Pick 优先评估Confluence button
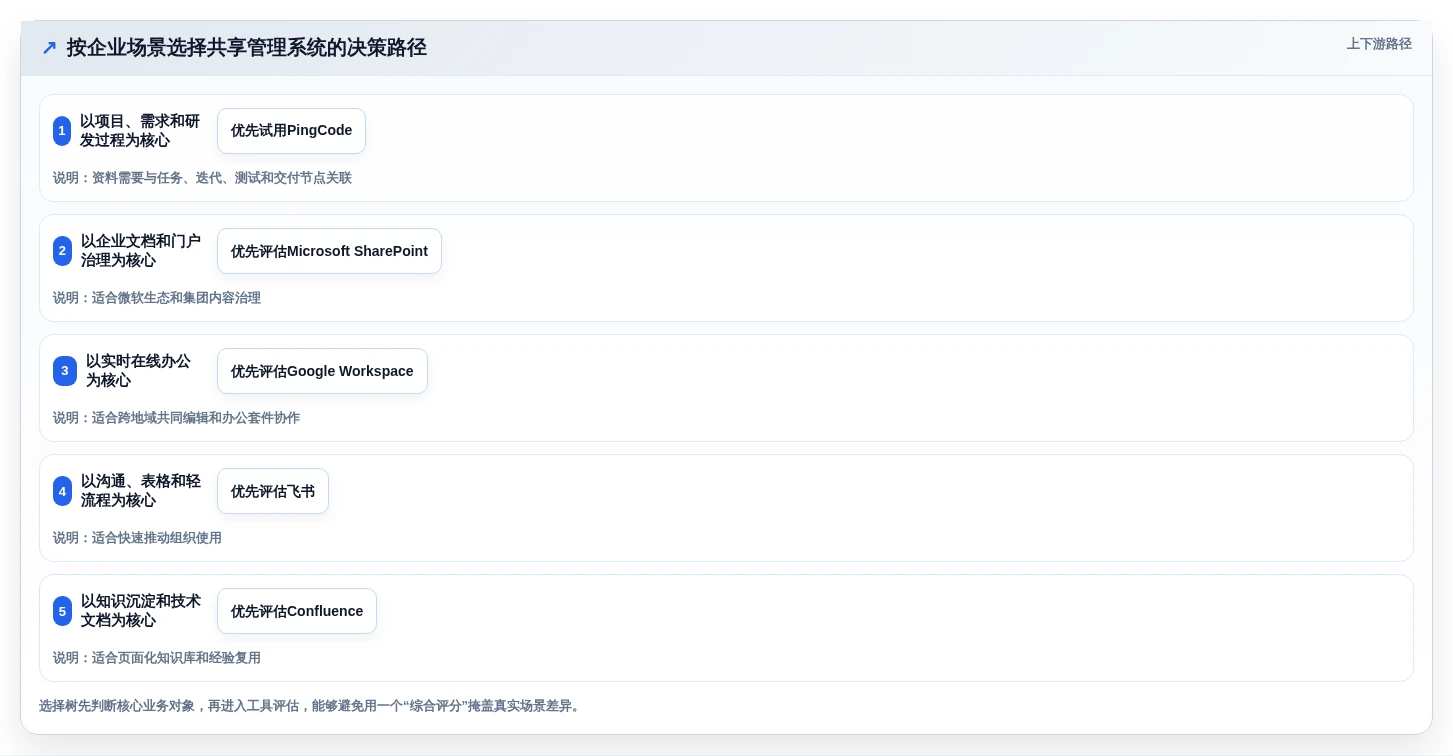Screen dimensions: 1453x756 pyautogui.click(x=297, y=611)
